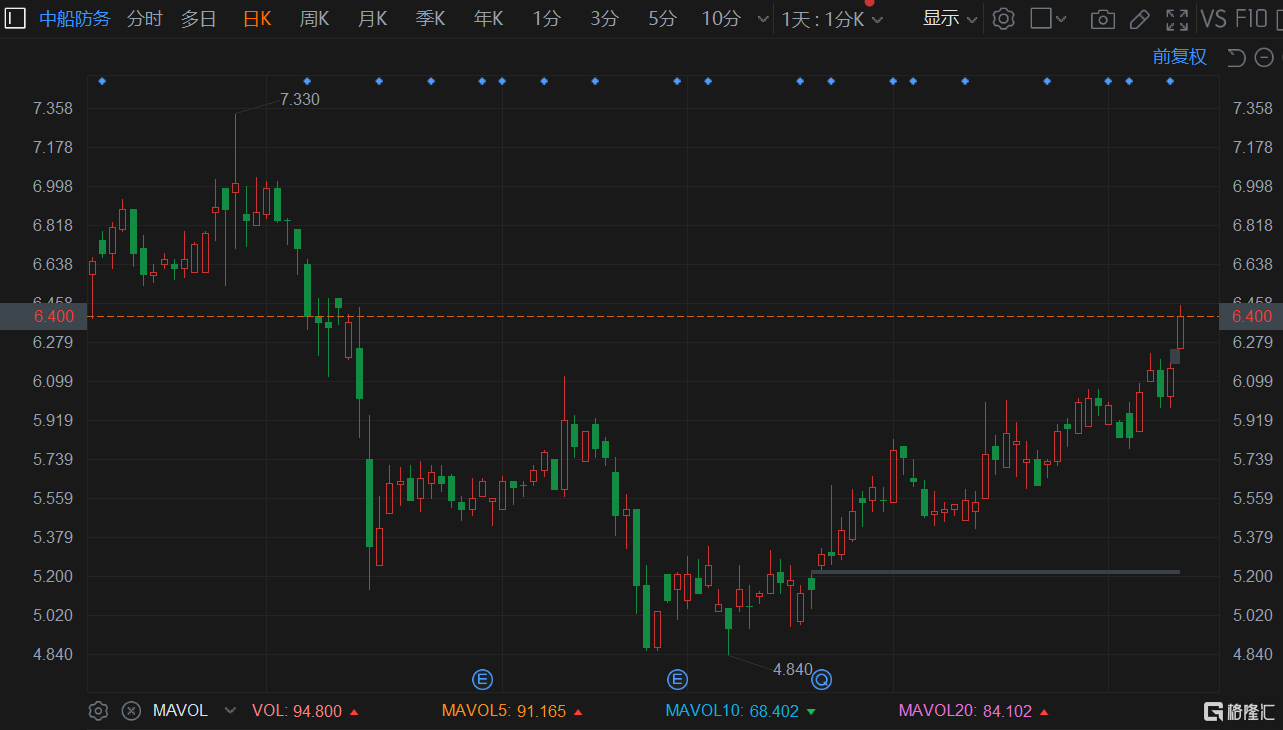Switch to the 周K weekly tab

[x=314, y=19]
